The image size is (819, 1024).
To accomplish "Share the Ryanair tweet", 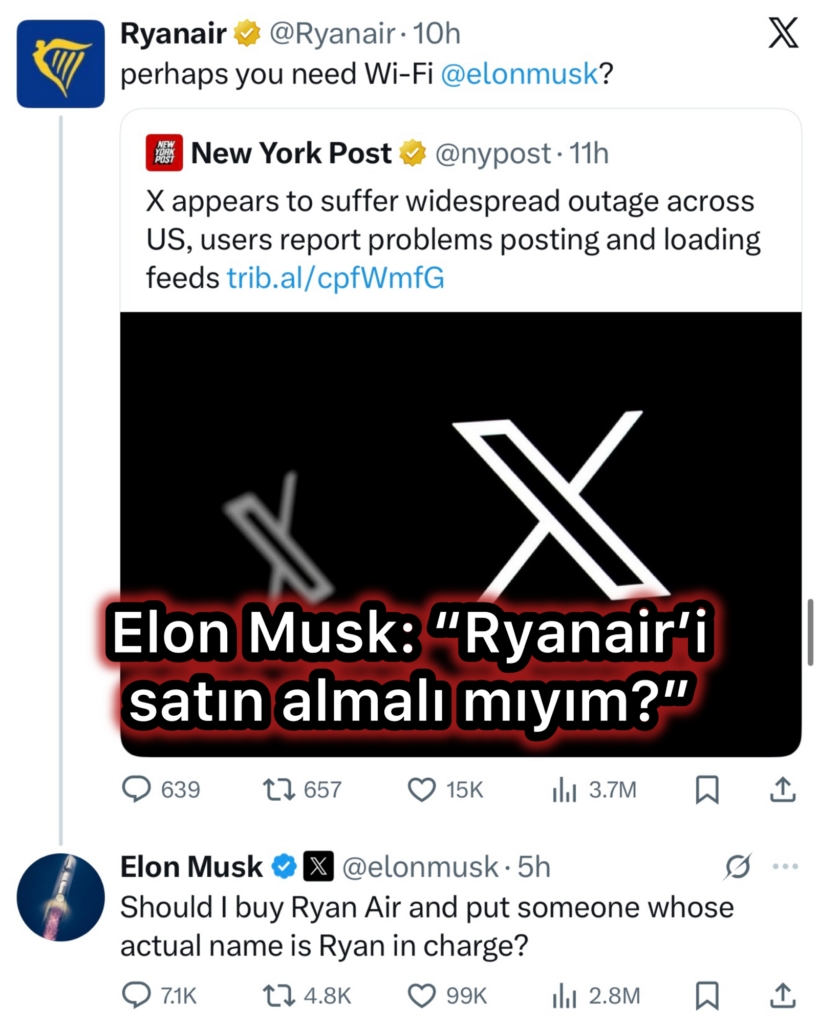I will (784, 790).
